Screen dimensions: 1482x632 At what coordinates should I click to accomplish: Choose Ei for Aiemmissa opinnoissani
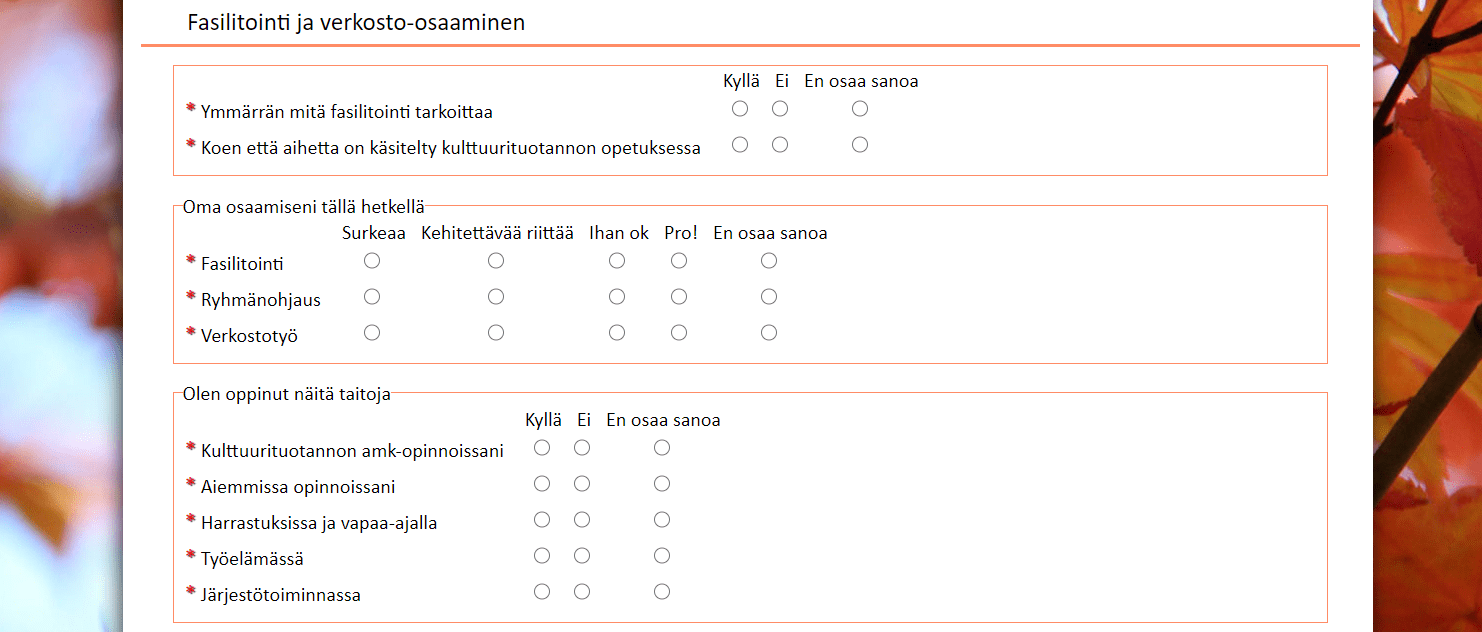(582, 484)
